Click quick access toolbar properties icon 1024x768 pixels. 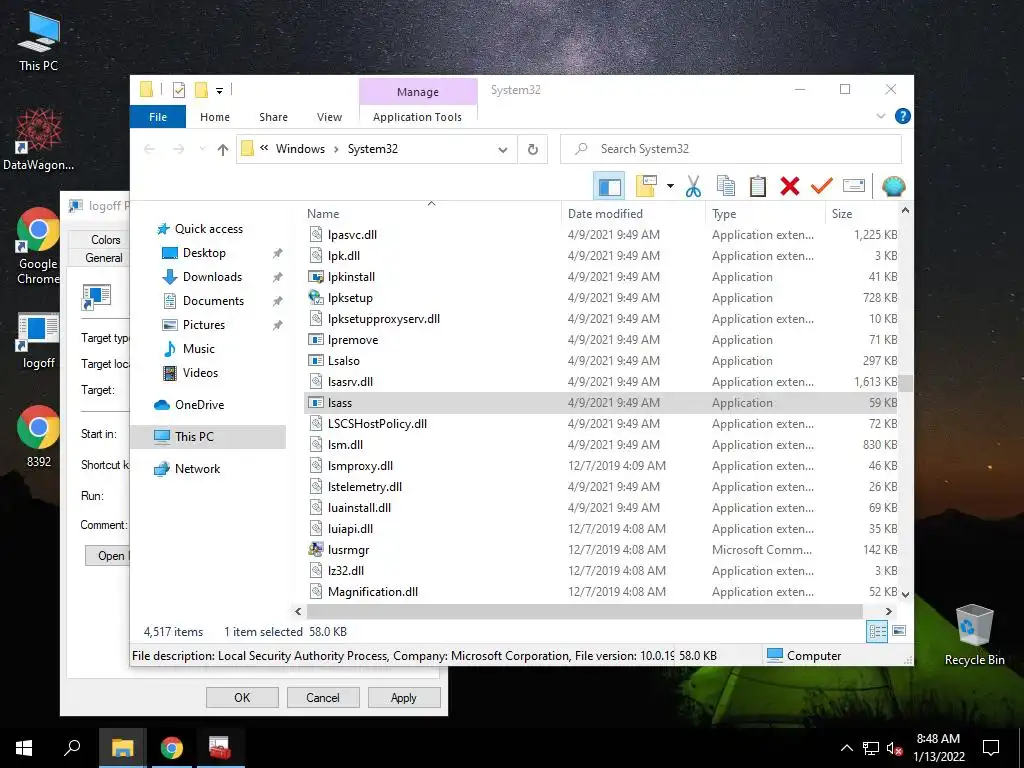click(178, 90)
